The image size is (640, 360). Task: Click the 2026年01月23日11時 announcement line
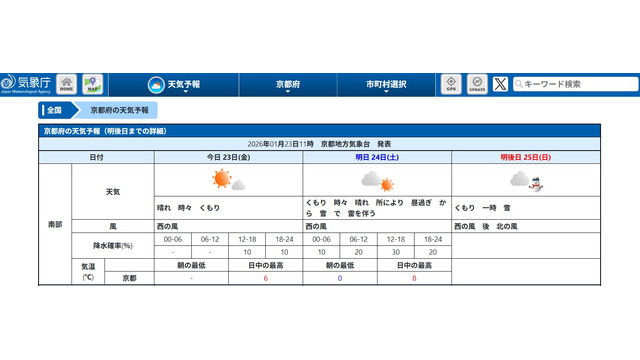coord(319,144)
